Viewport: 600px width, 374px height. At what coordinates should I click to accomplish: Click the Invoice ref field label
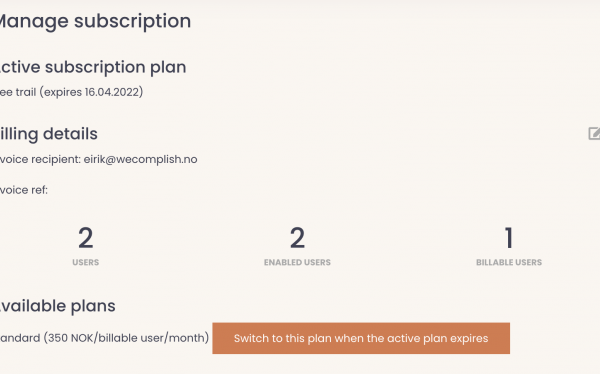[x=24, y=190]
